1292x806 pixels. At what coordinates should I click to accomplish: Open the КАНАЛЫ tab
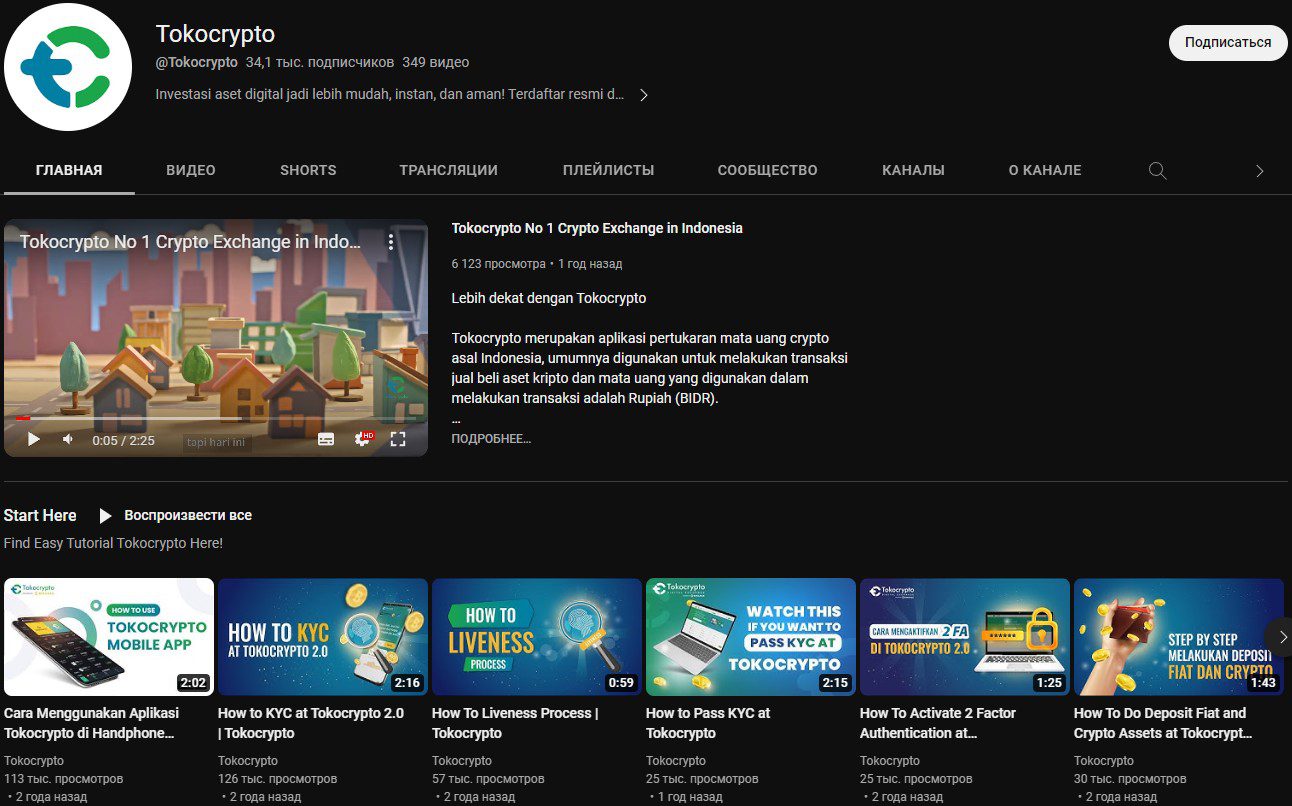(x=913, y=170)
